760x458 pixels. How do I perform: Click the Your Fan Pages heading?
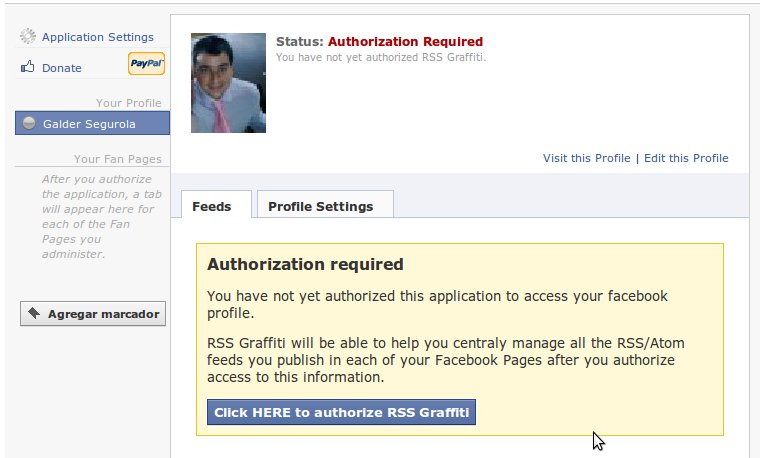point(117,159)
